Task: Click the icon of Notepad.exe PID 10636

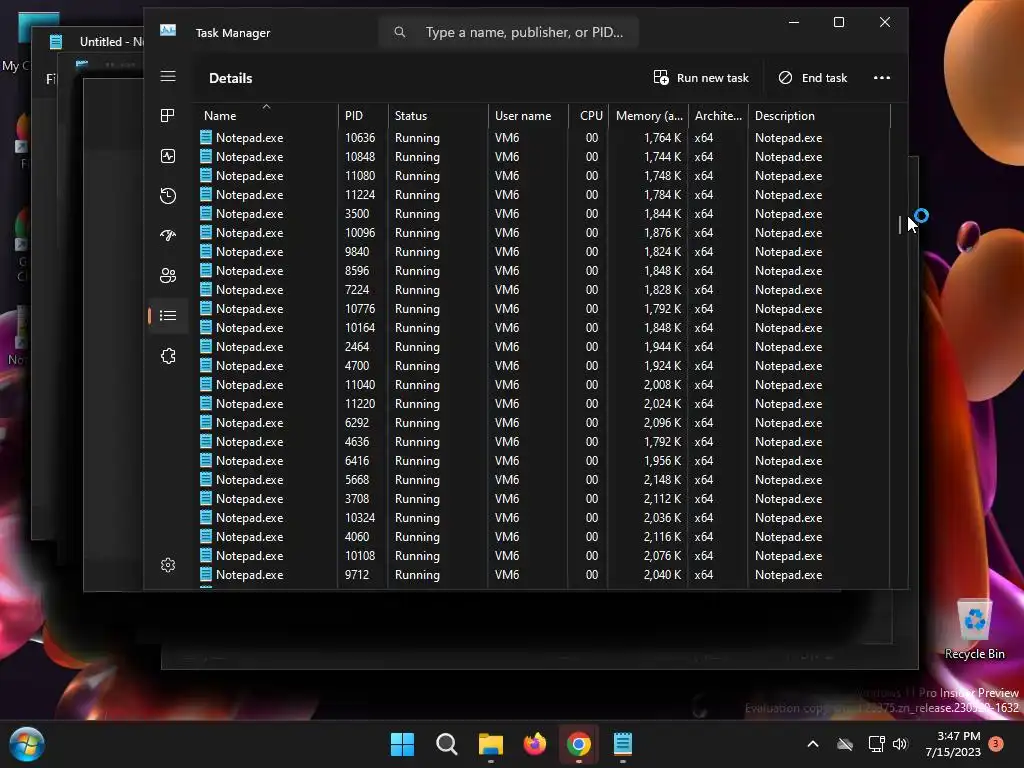Action: coord(206,137)
